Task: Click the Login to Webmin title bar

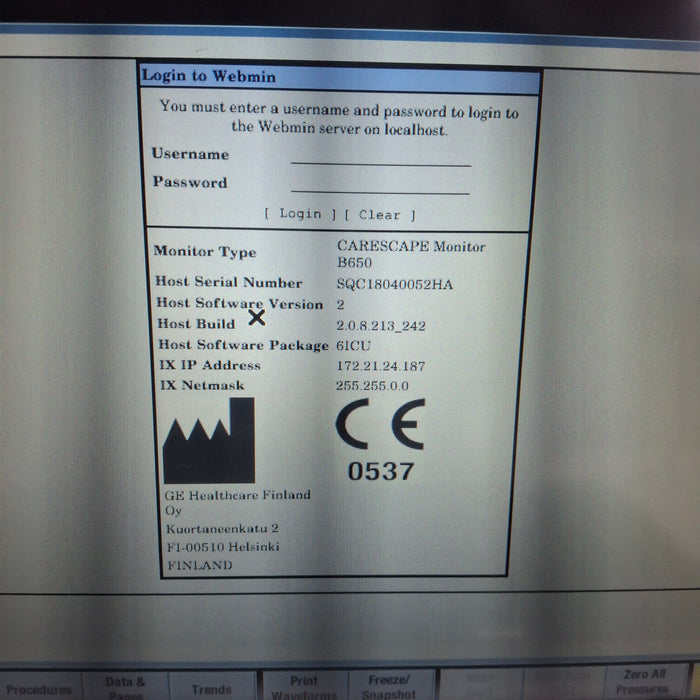Action: [340, 76]
